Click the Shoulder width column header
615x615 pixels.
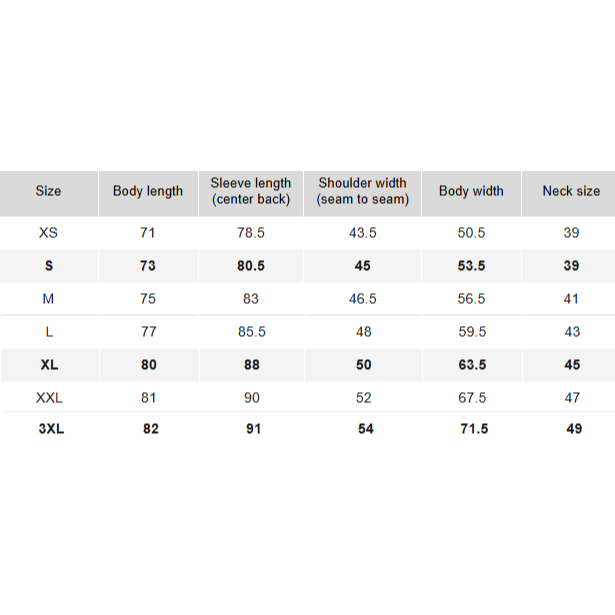tap(362, 191)
